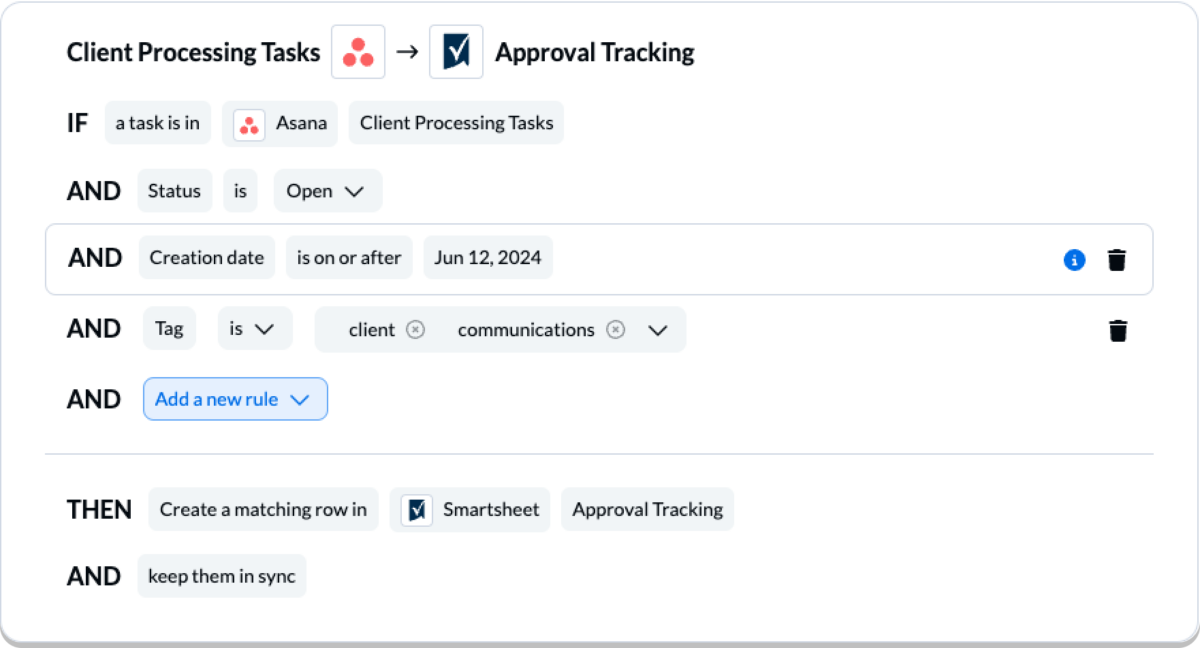Select the Client Processing Tasks chip
Screen dimensions: 1200x648
coord(456,123)
